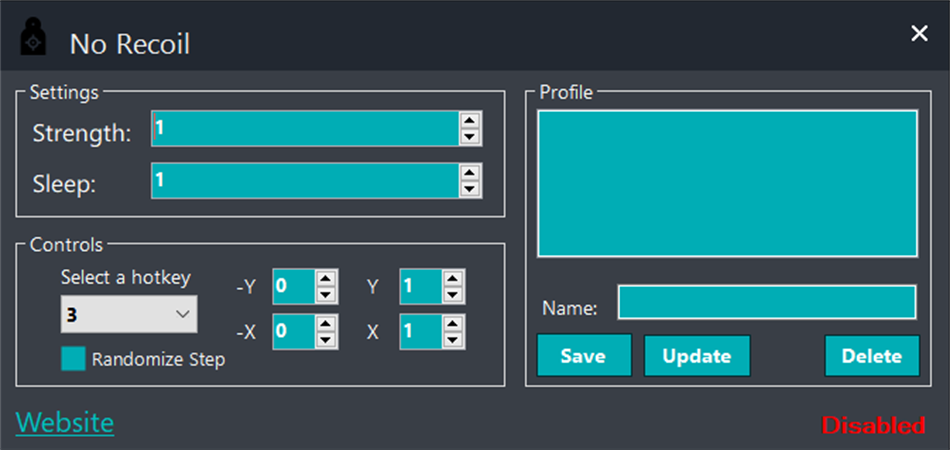
Task: Click the No Recoil title text
Action: 130,44
